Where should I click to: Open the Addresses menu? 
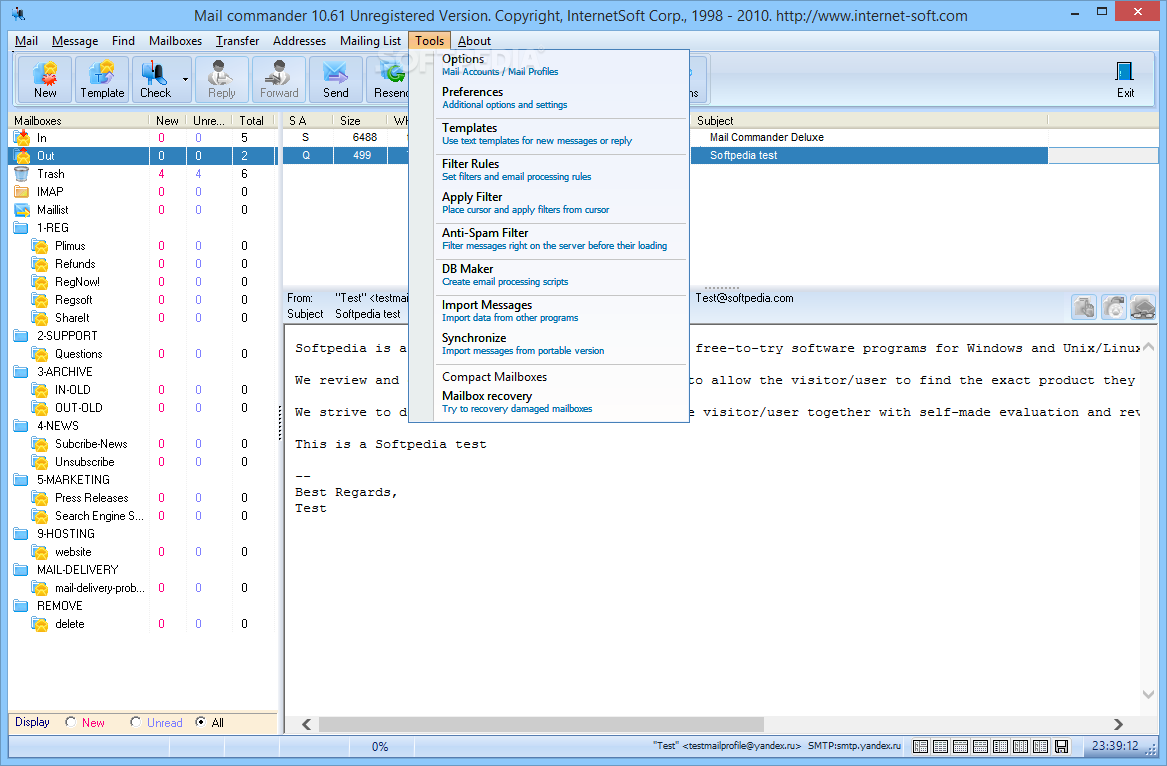point(299,41)
